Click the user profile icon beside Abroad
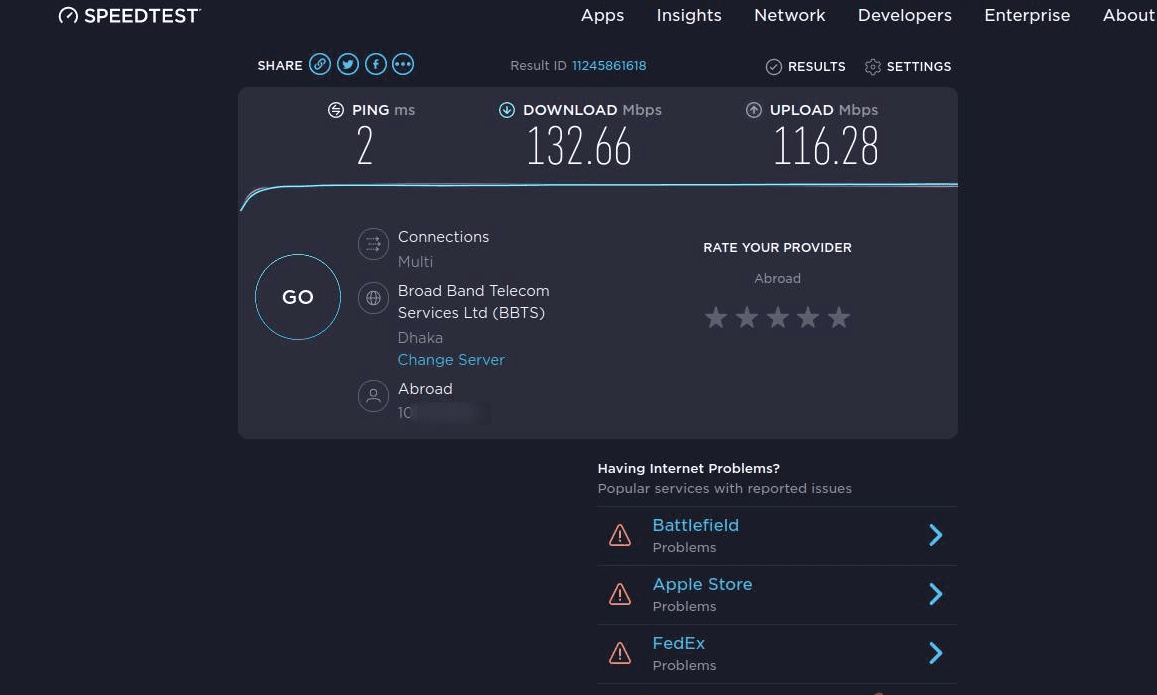This screenshot has width=1157, height=695. (373, 396)
